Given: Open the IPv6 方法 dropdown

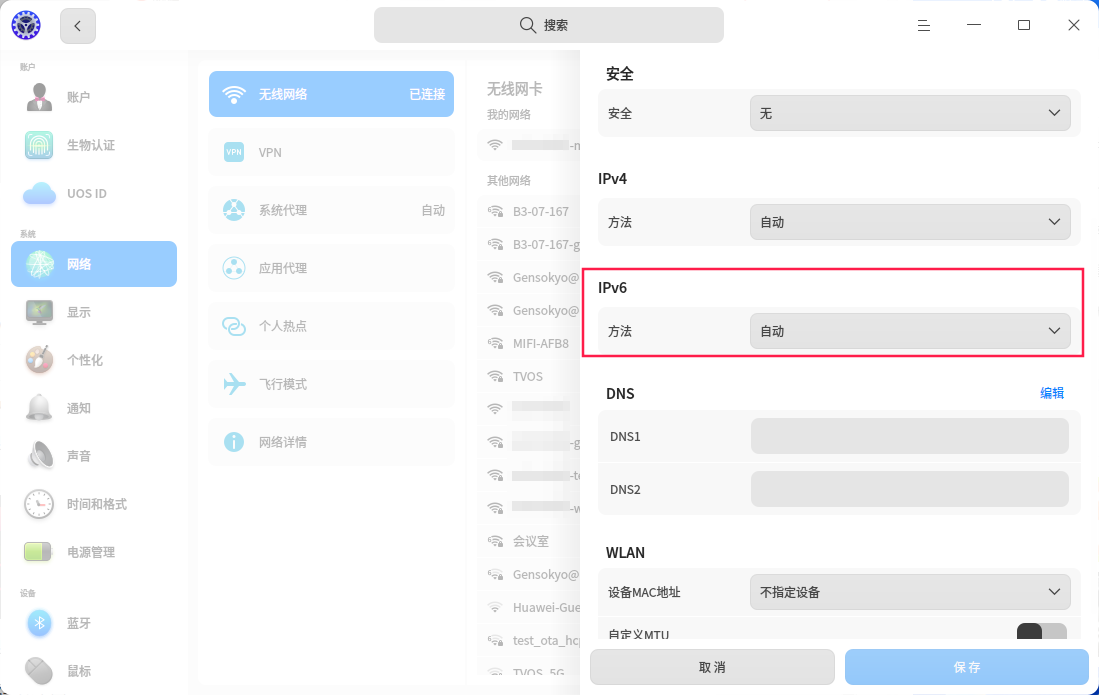Looking at the screenshot, I should point(910,331).
